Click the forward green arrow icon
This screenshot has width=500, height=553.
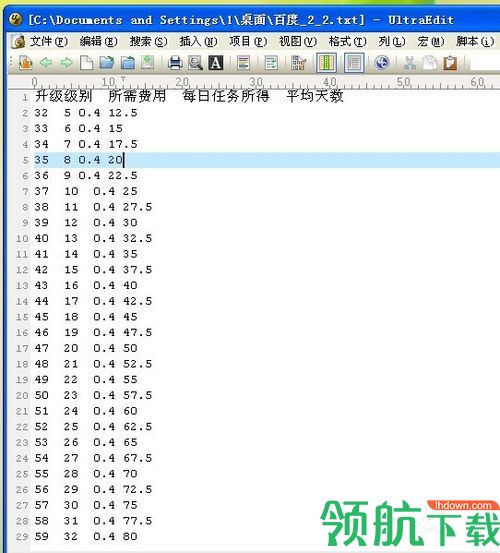point(66,63)
